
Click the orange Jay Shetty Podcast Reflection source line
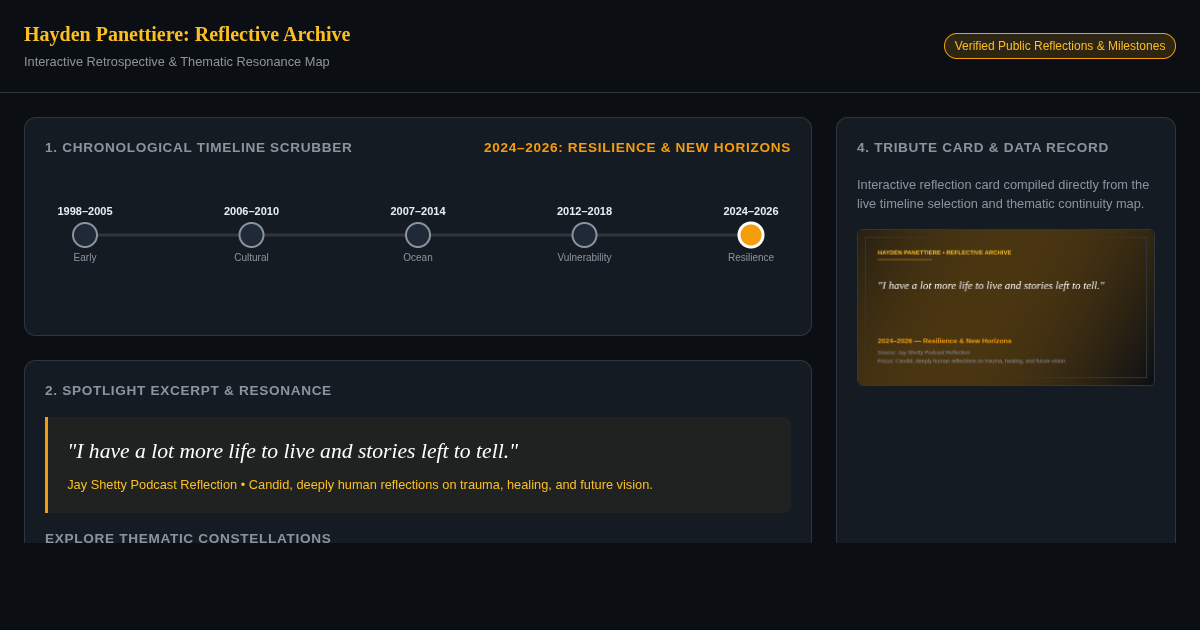point(360,485)
